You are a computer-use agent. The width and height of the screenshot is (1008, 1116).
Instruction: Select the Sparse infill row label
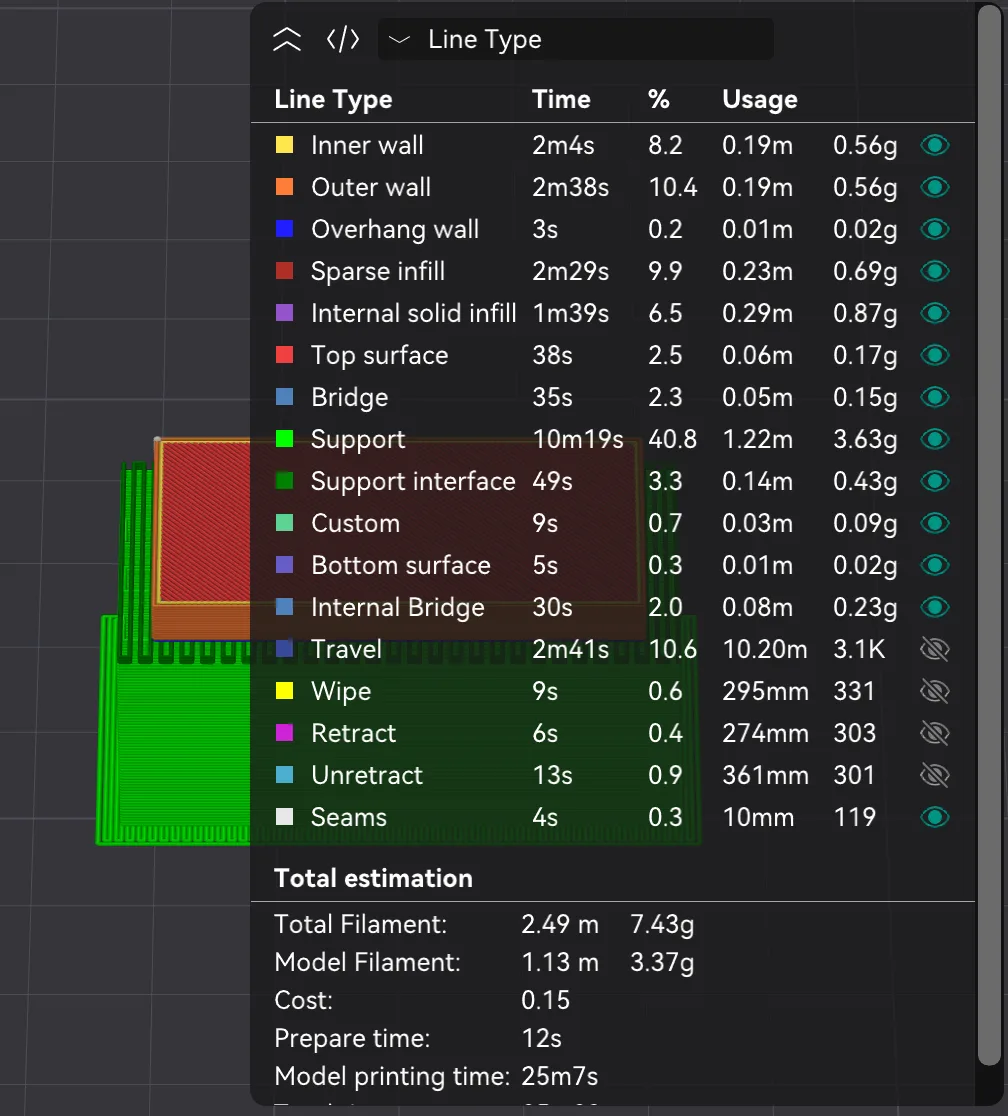click(378, 271)
